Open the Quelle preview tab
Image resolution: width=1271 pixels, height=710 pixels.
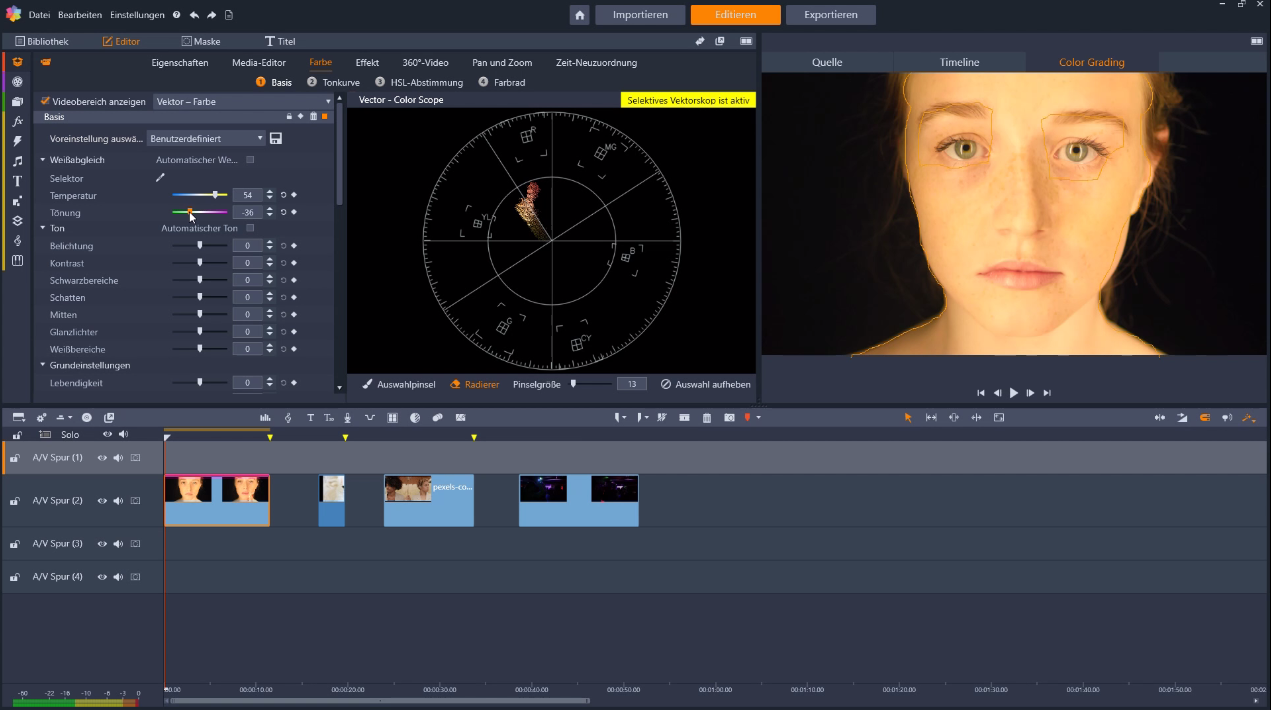pos(826,61)
